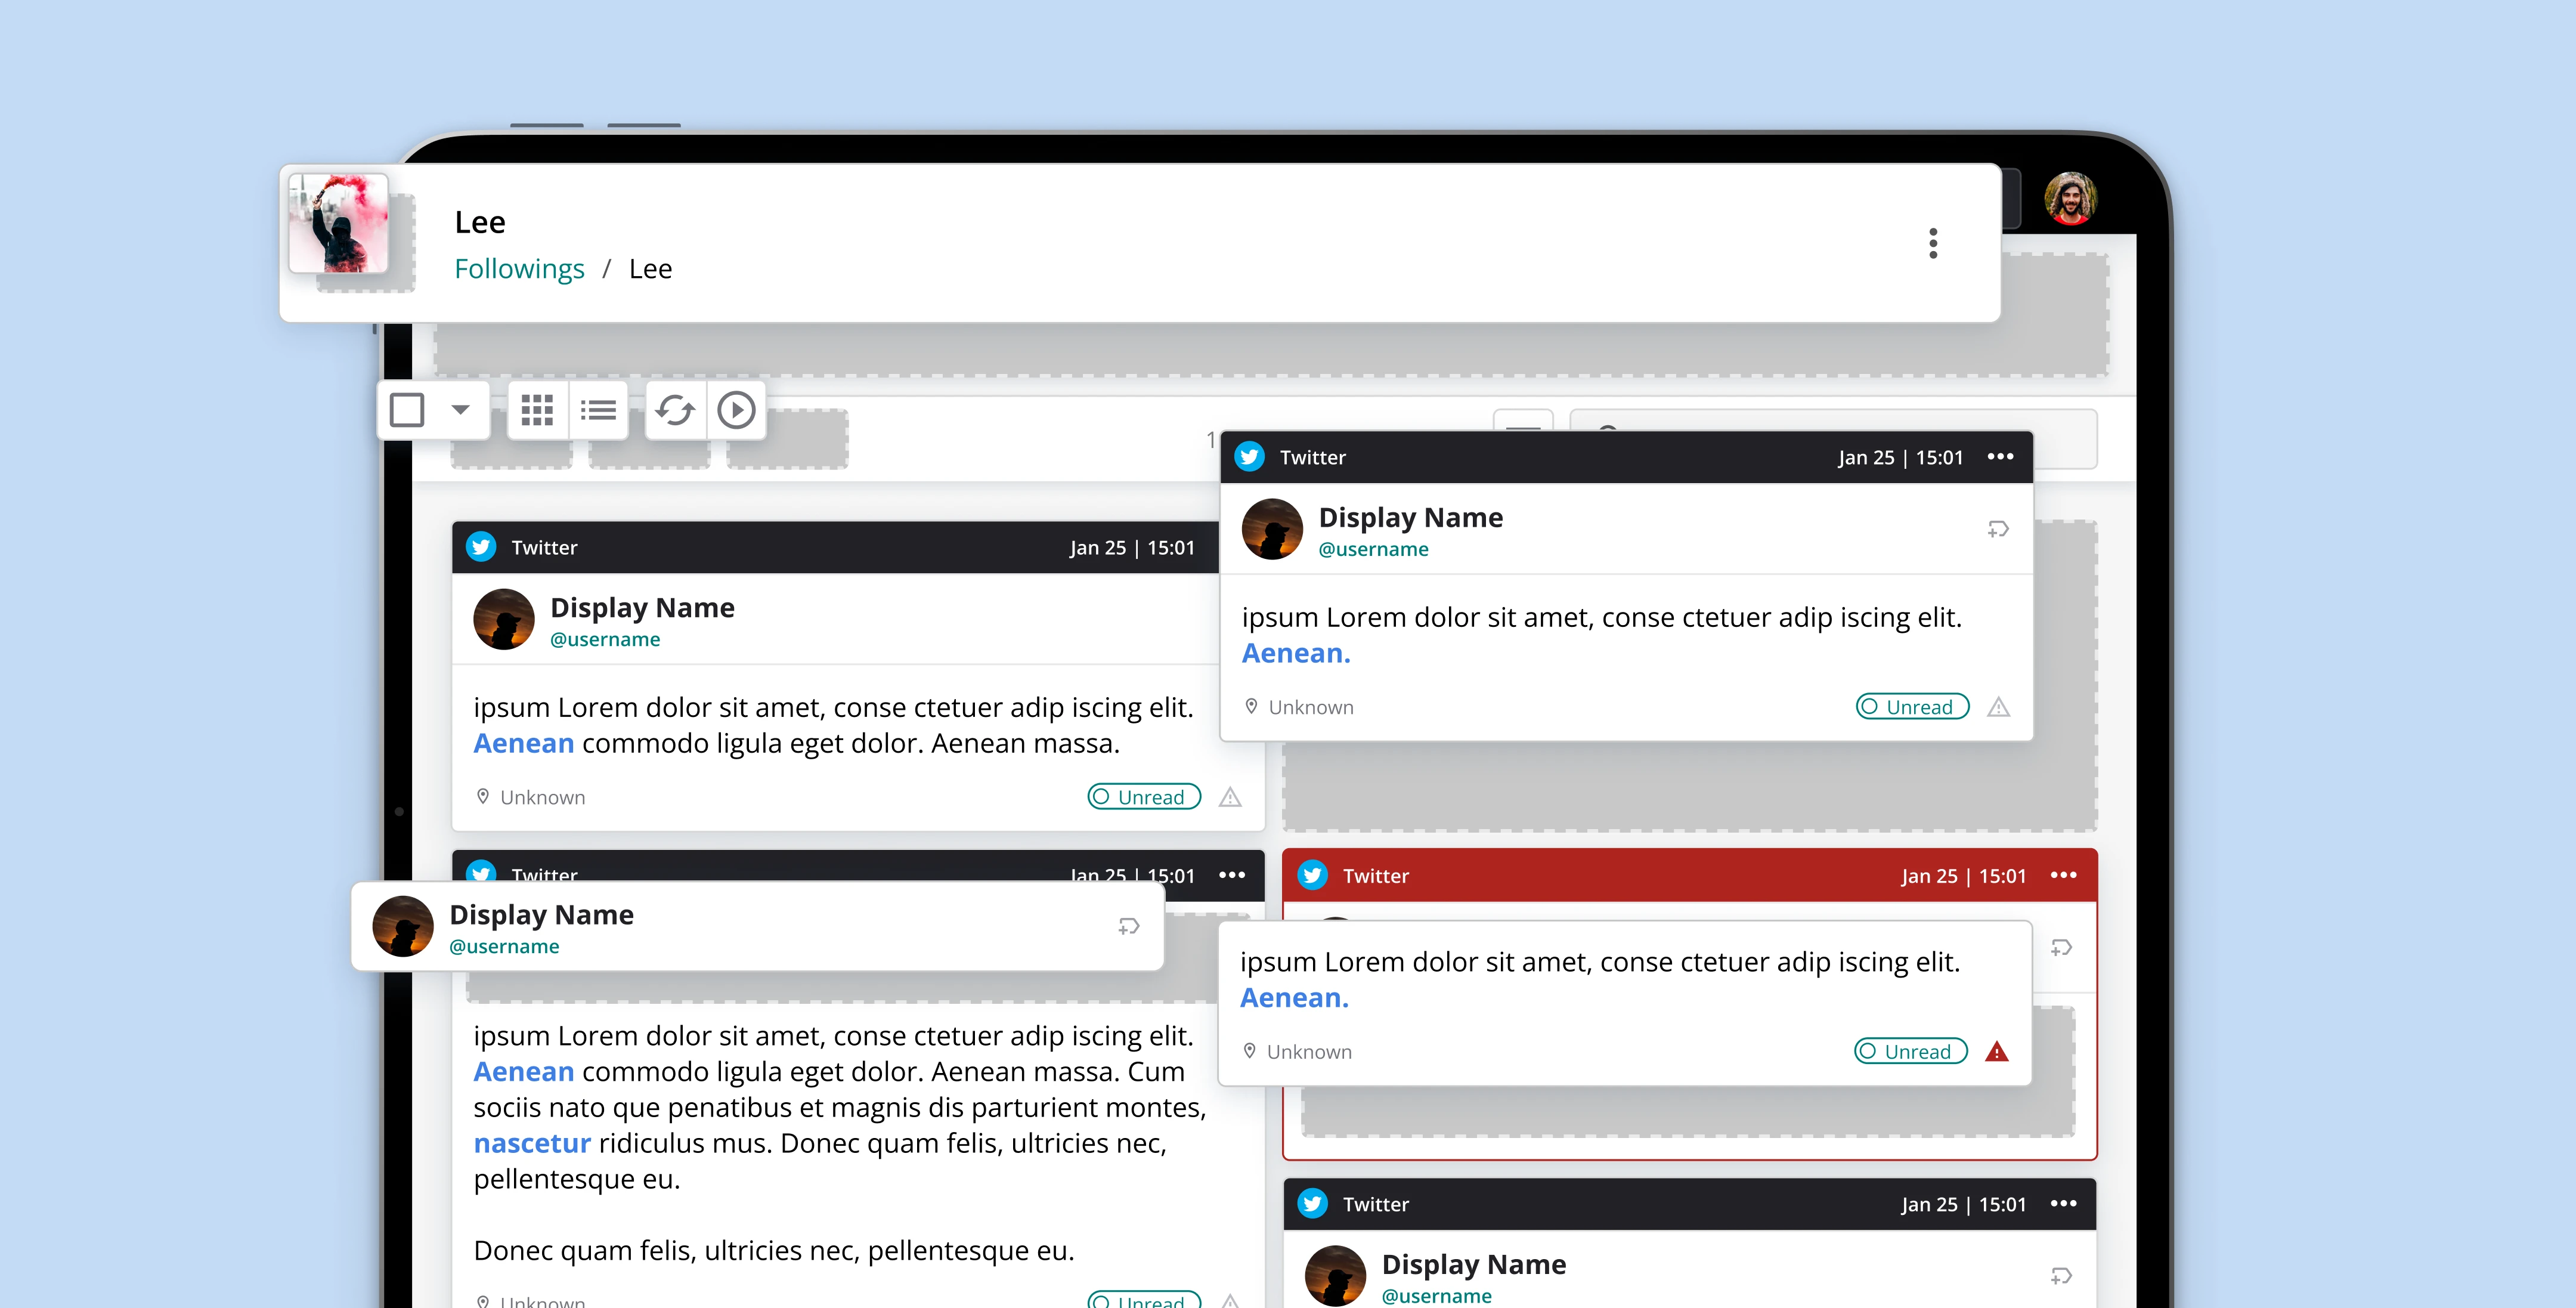Expand the dropdown arrow beside the select-all checkbox
Screen dimensions: 2576x1308
460,410
